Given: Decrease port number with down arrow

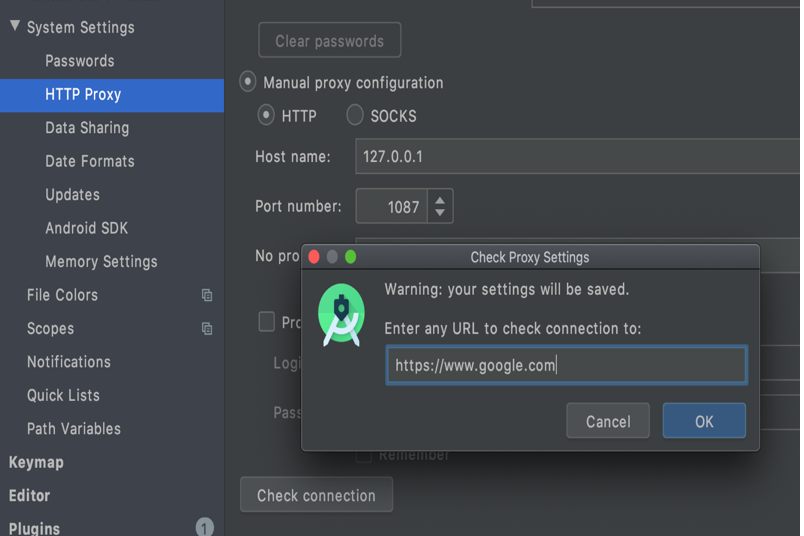Looking at the screenshot, I should point(439,212).
